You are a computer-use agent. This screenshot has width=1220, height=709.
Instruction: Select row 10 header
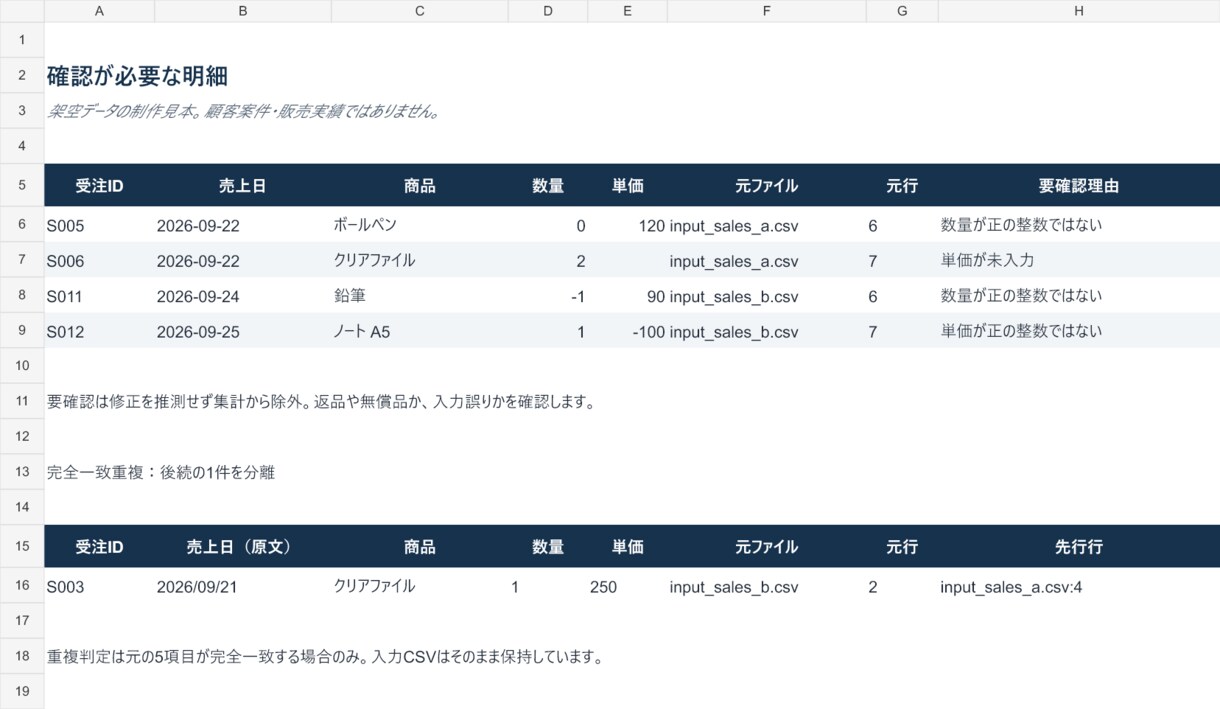click(22, 366)
